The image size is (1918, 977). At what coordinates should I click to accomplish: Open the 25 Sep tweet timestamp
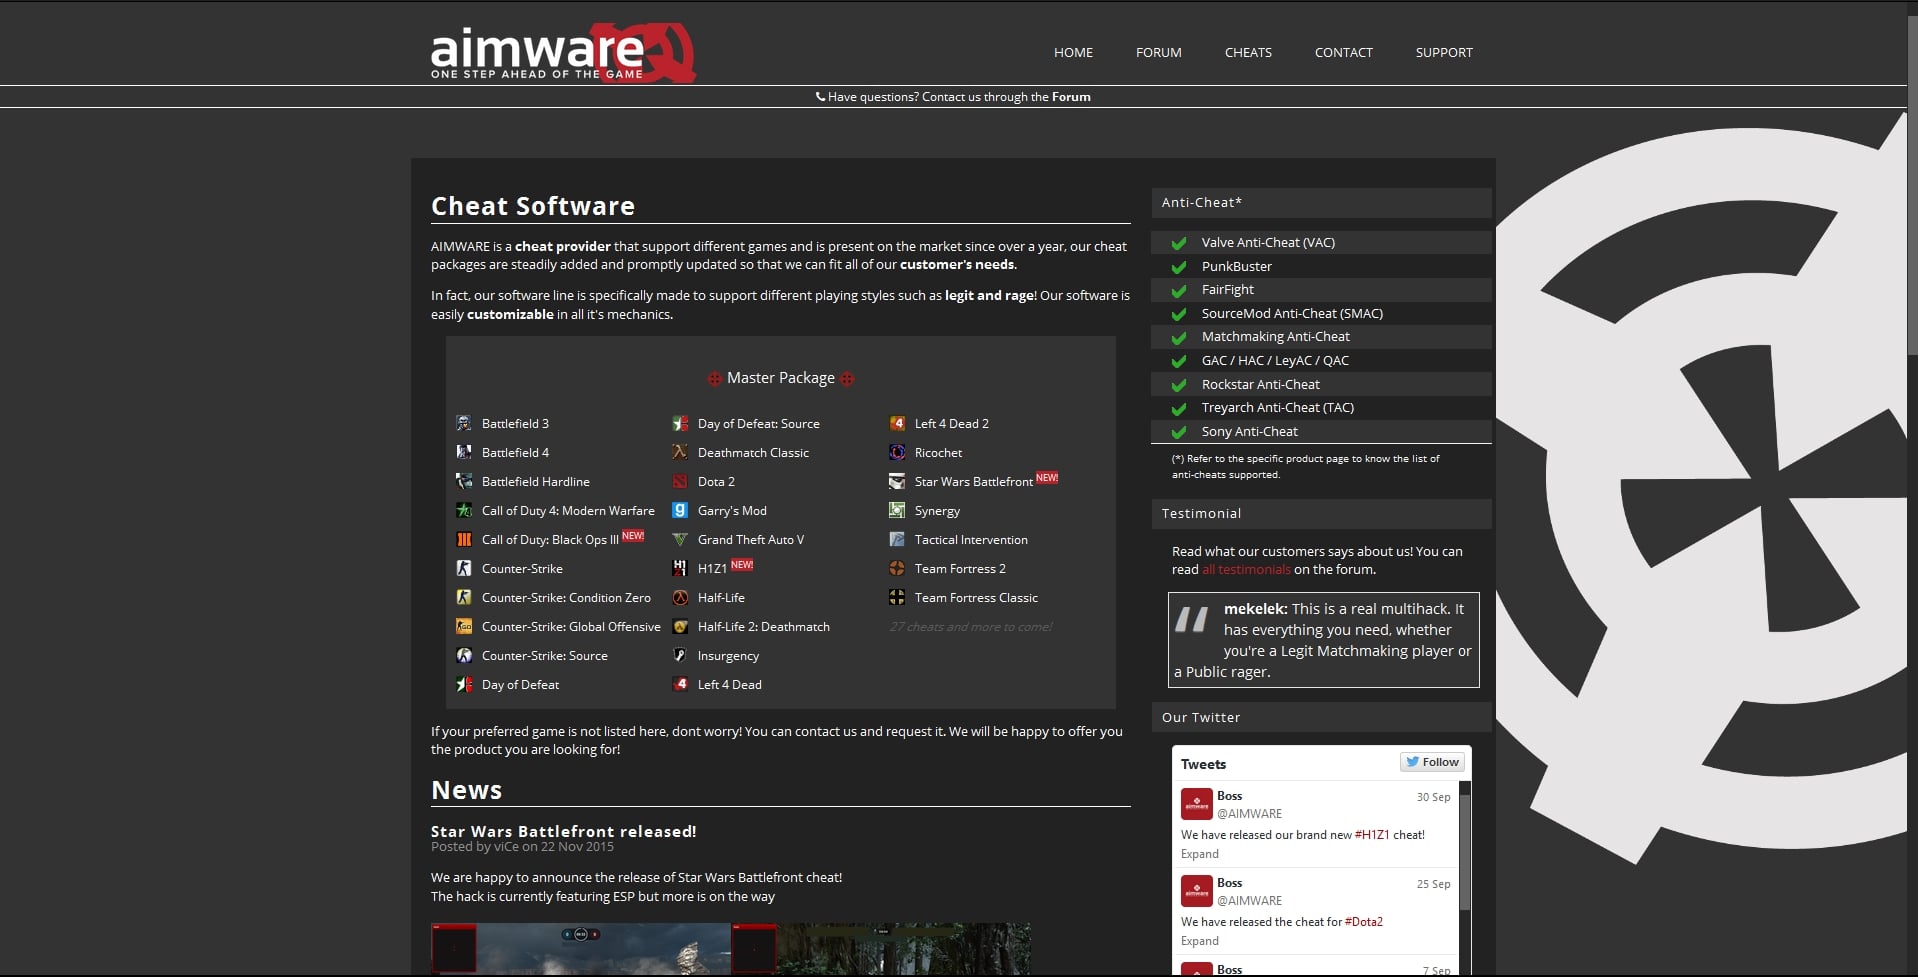point(1433,884)
